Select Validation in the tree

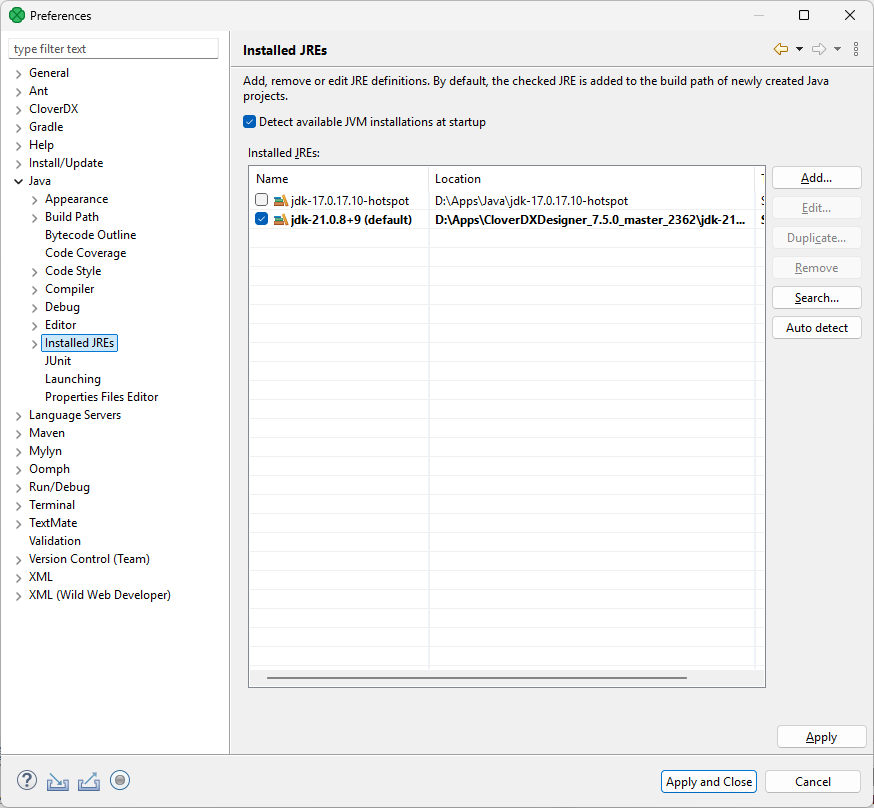point(55,541)
